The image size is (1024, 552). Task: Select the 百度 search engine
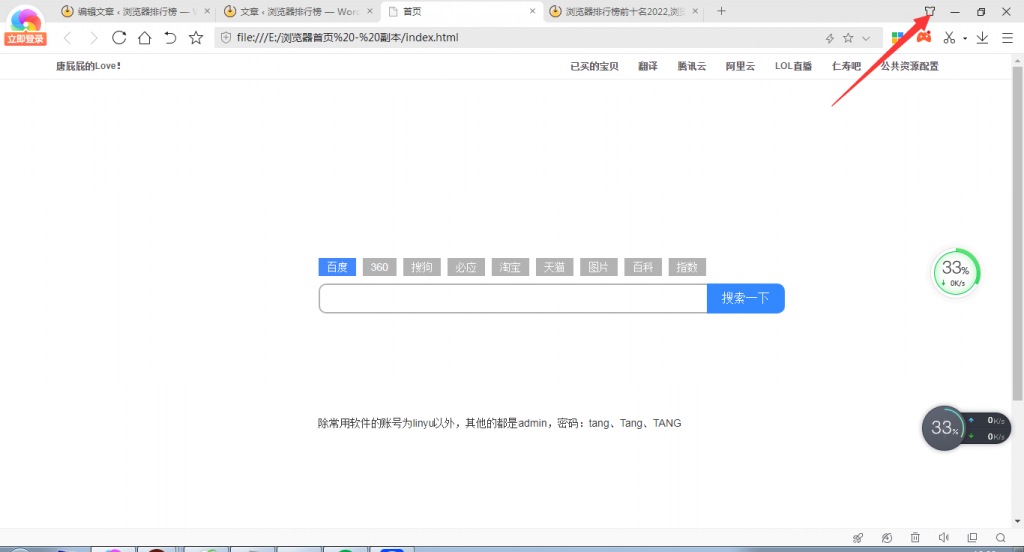tap(337, 267)
